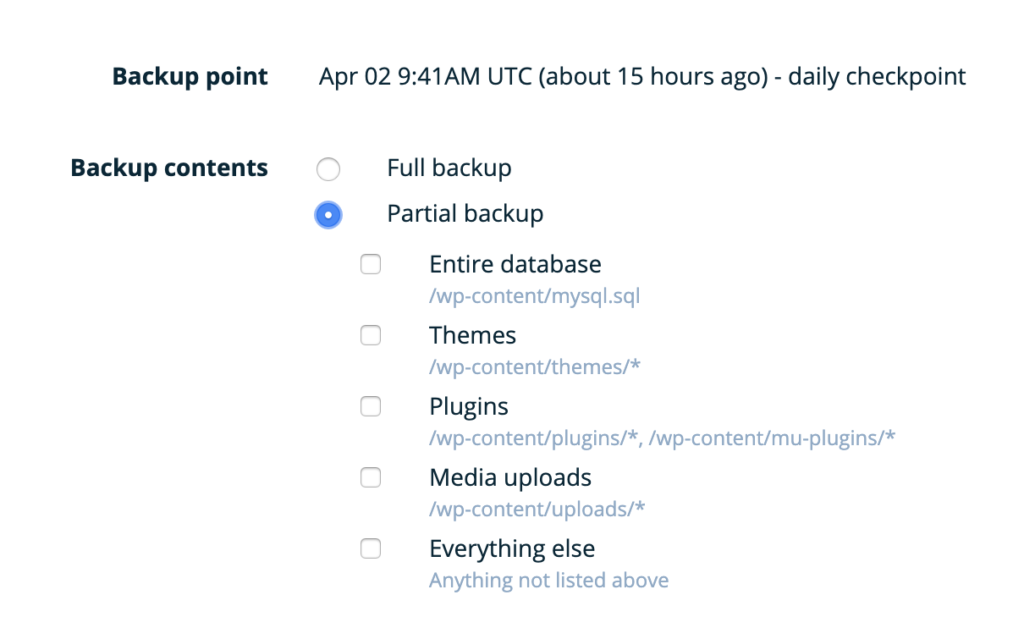Select the Full backup radio button
The image size is (1024, 628).
(x=328, y=169)
